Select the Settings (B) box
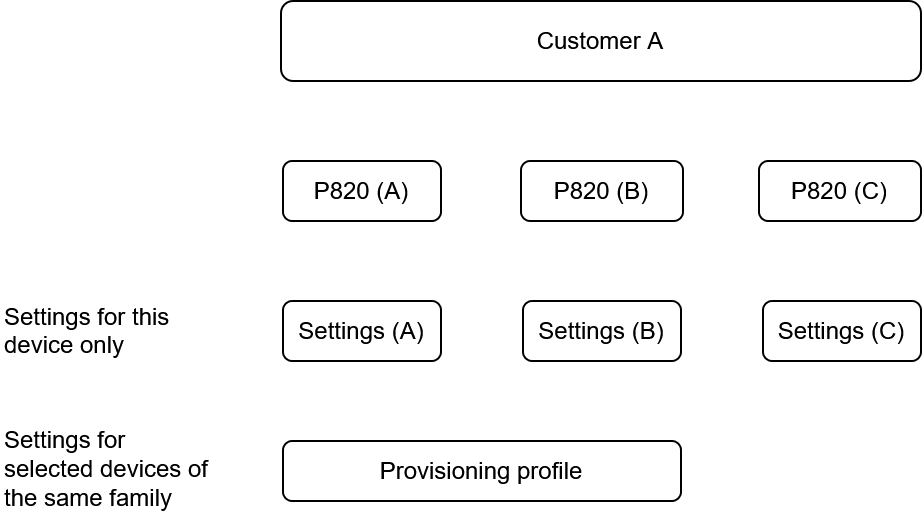The width and height of the screenshot is (922, 512). click(x=602, y=331)
